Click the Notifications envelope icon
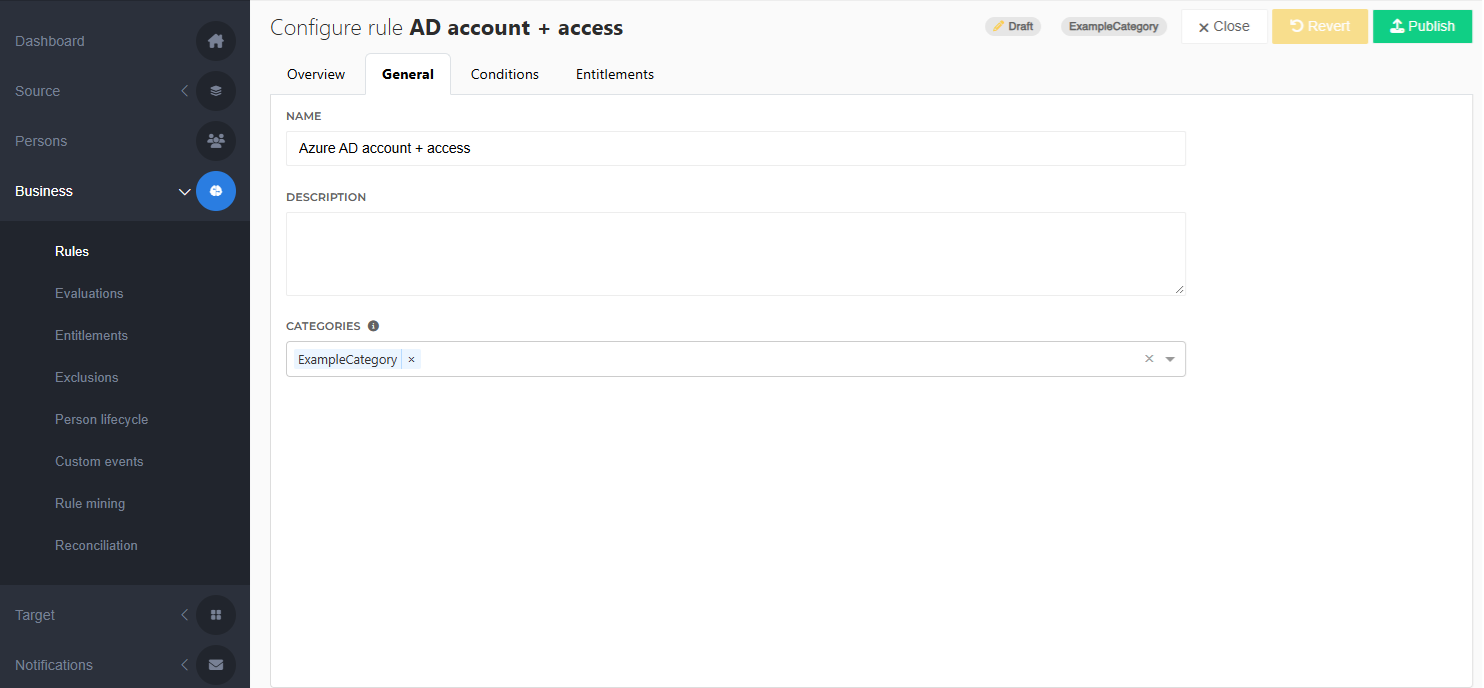Screen dimensions: 1484x688 pos(216,665)
